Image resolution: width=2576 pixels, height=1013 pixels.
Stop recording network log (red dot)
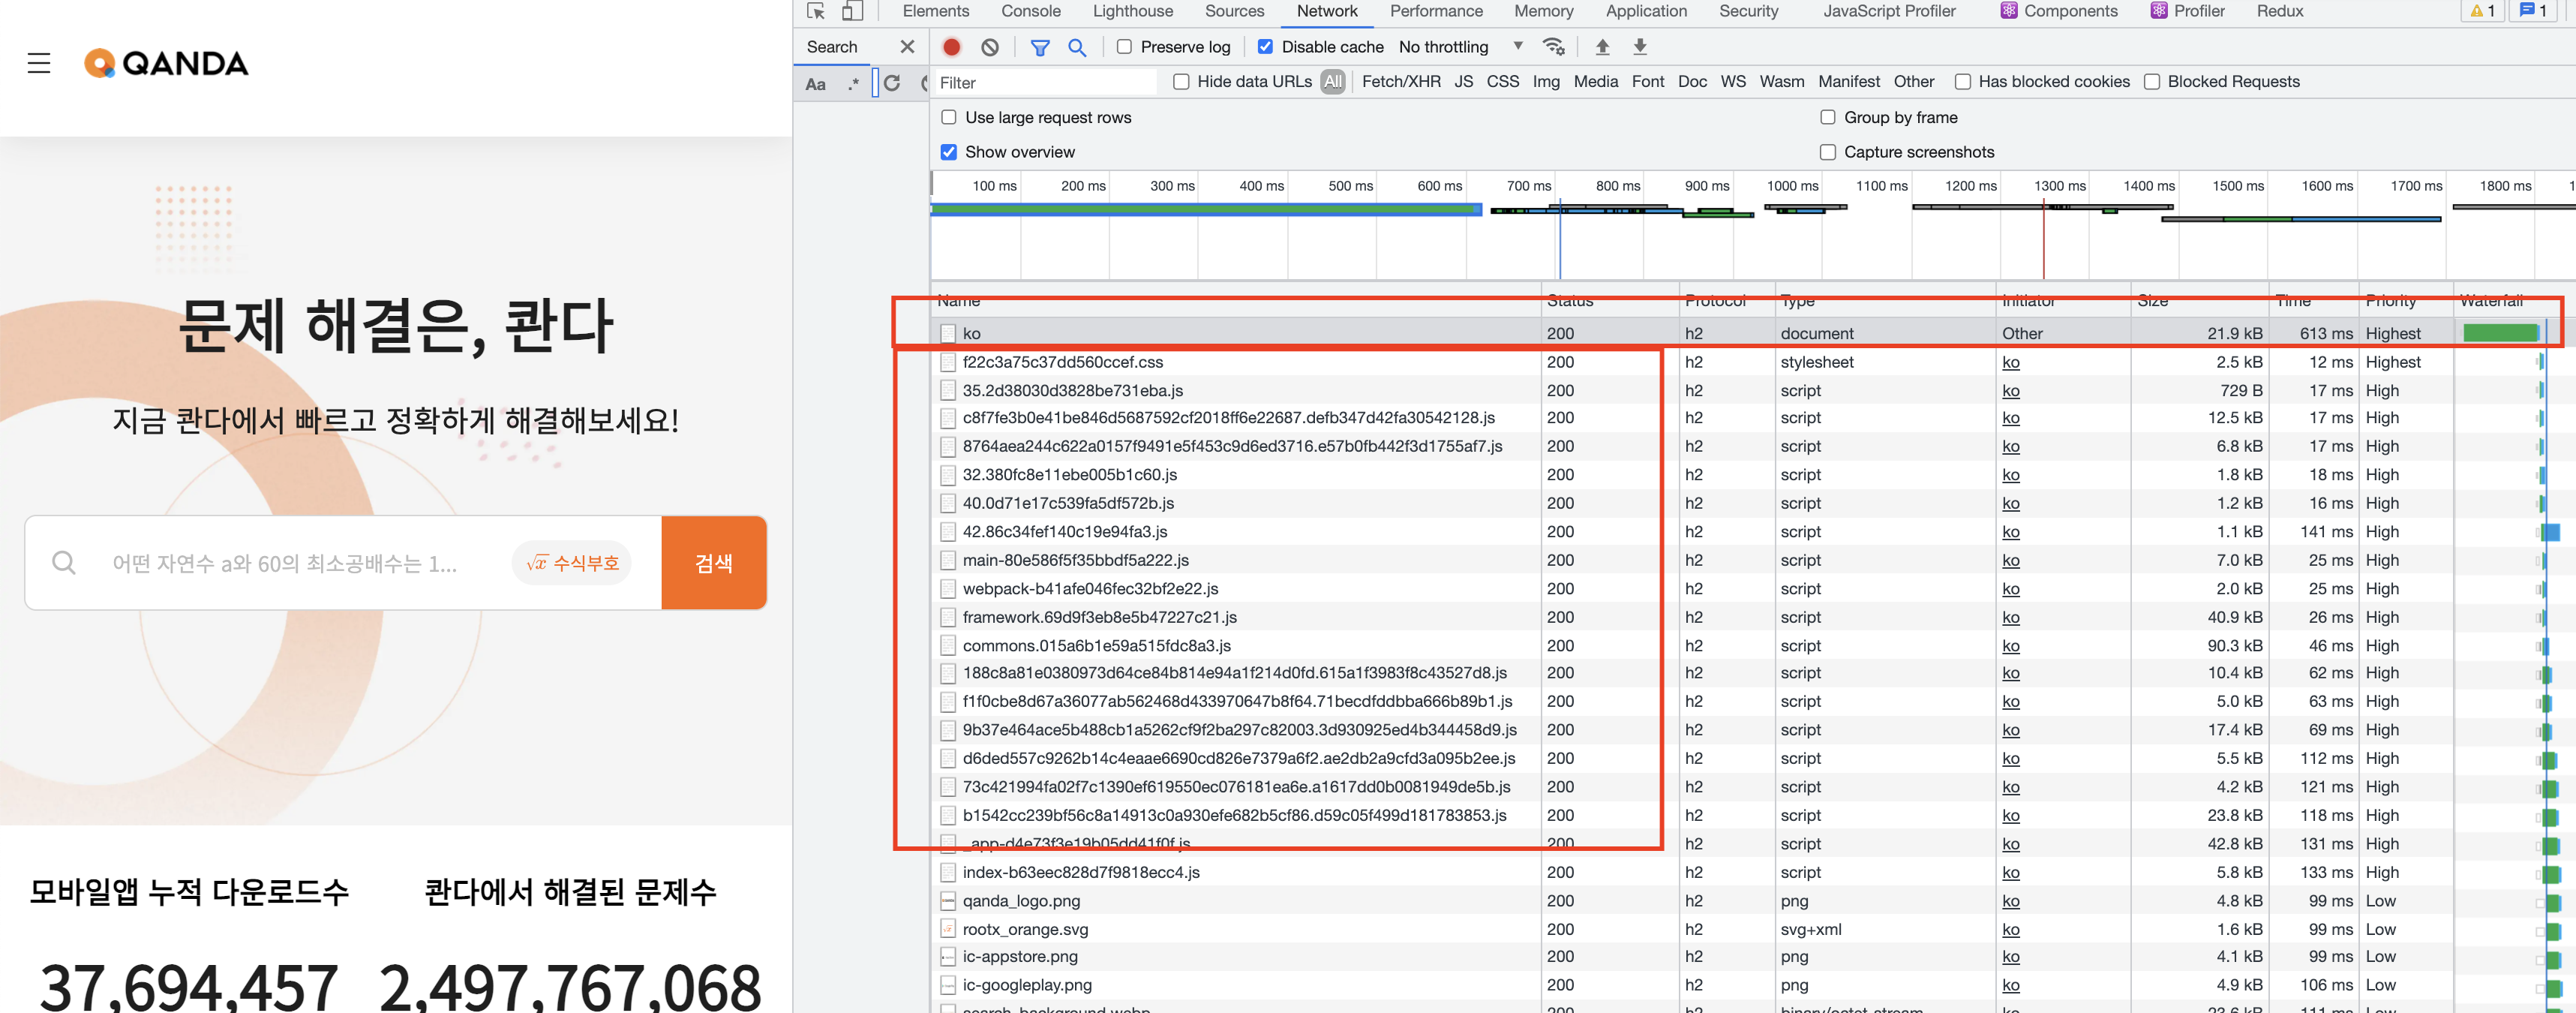pyautogui.click(x=952, y=47)
